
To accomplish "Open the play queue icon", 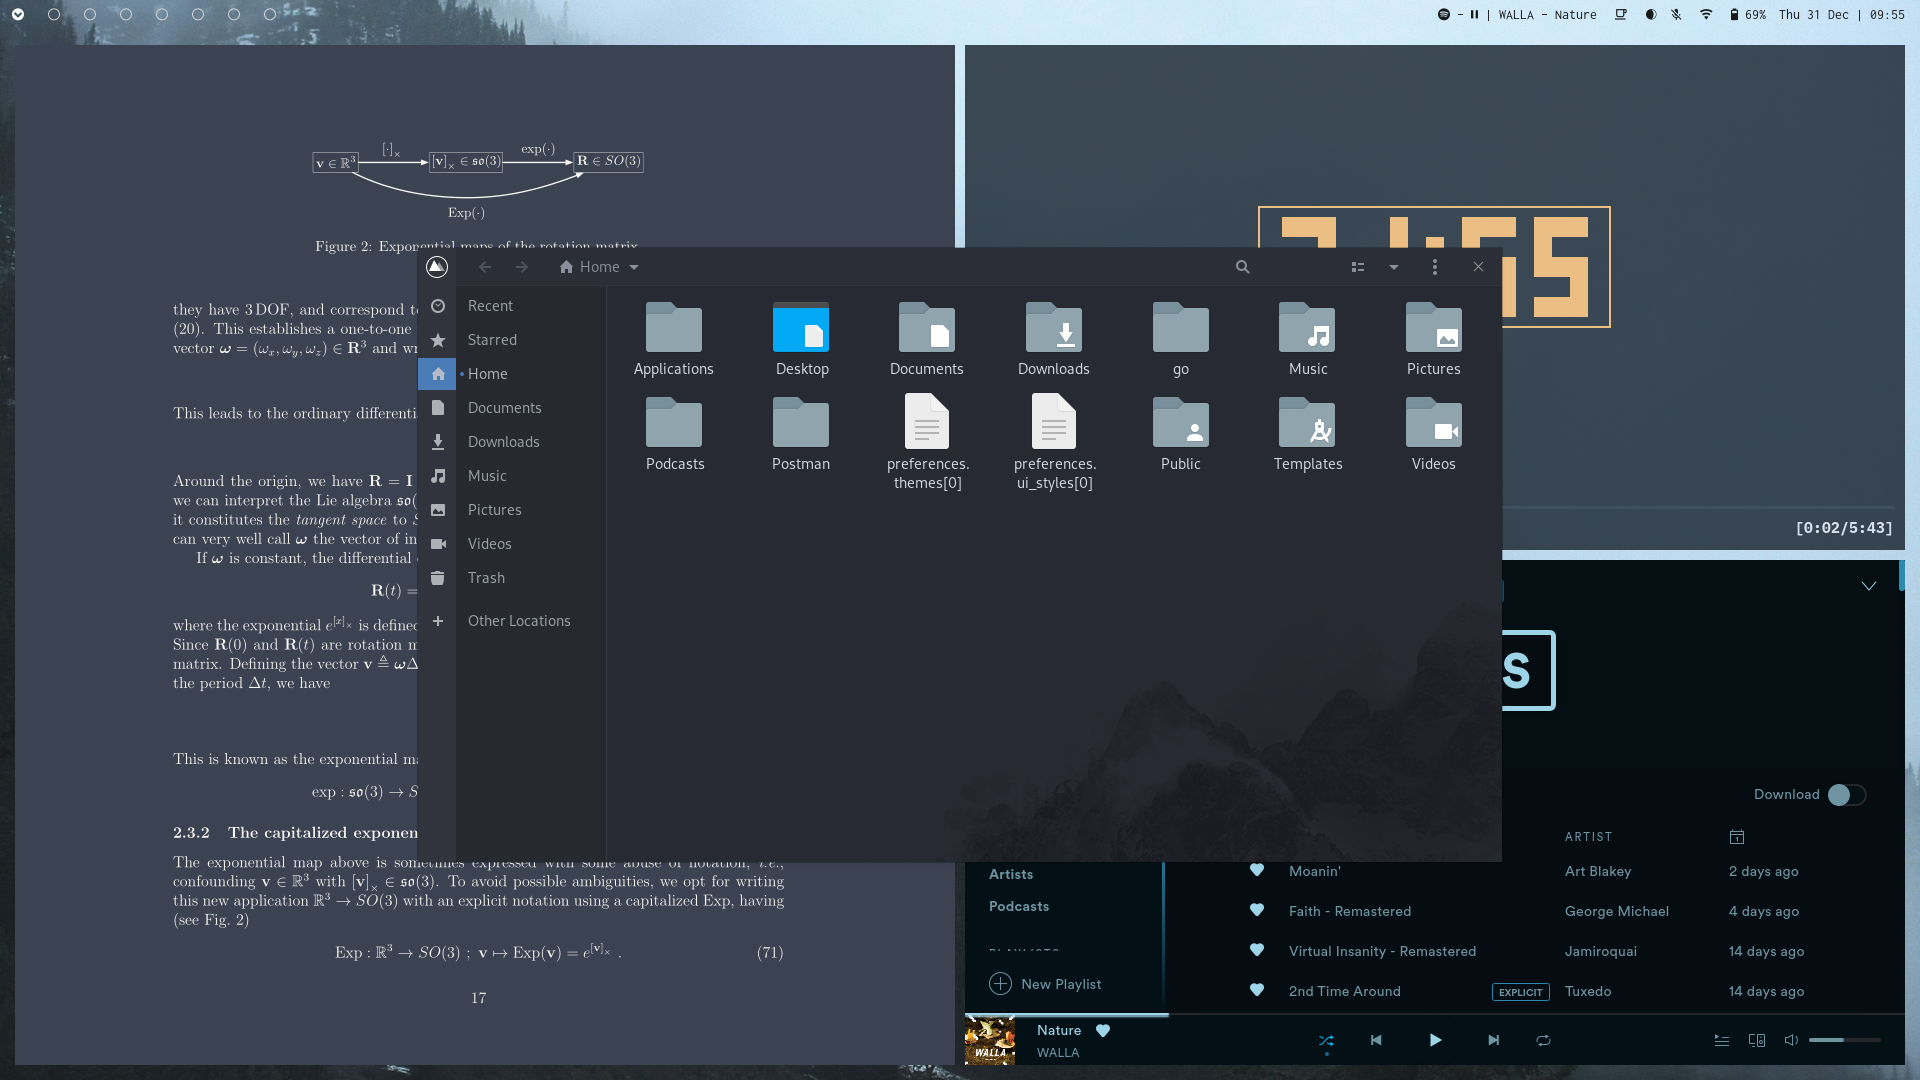I will tap(1722, 1040).
